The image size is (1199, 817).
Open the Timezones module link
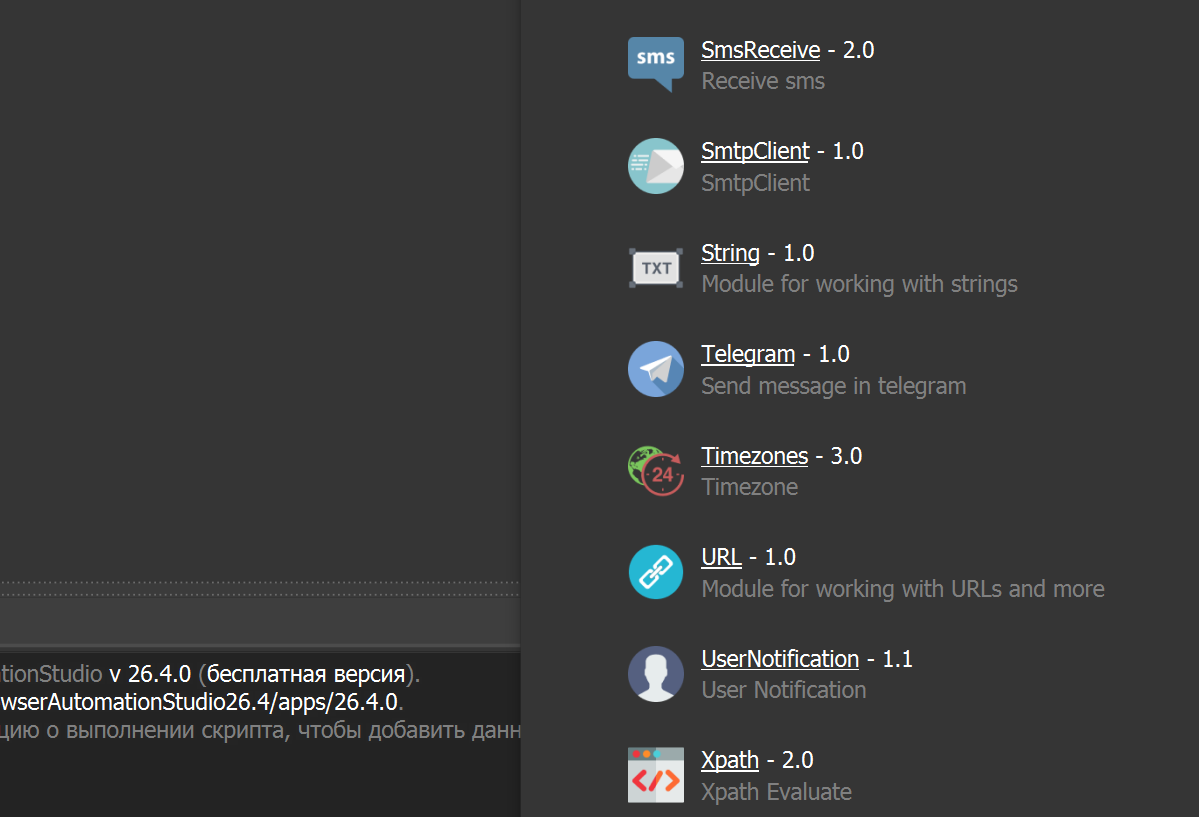[x=754, y=456]
